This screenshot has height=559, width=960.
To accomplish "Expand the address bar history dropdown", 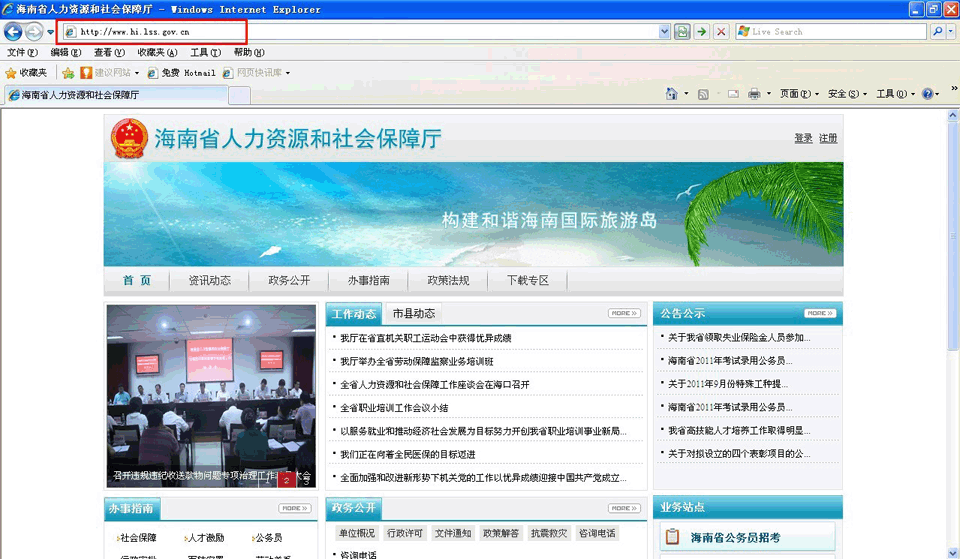I will click(x=664, y=32).
